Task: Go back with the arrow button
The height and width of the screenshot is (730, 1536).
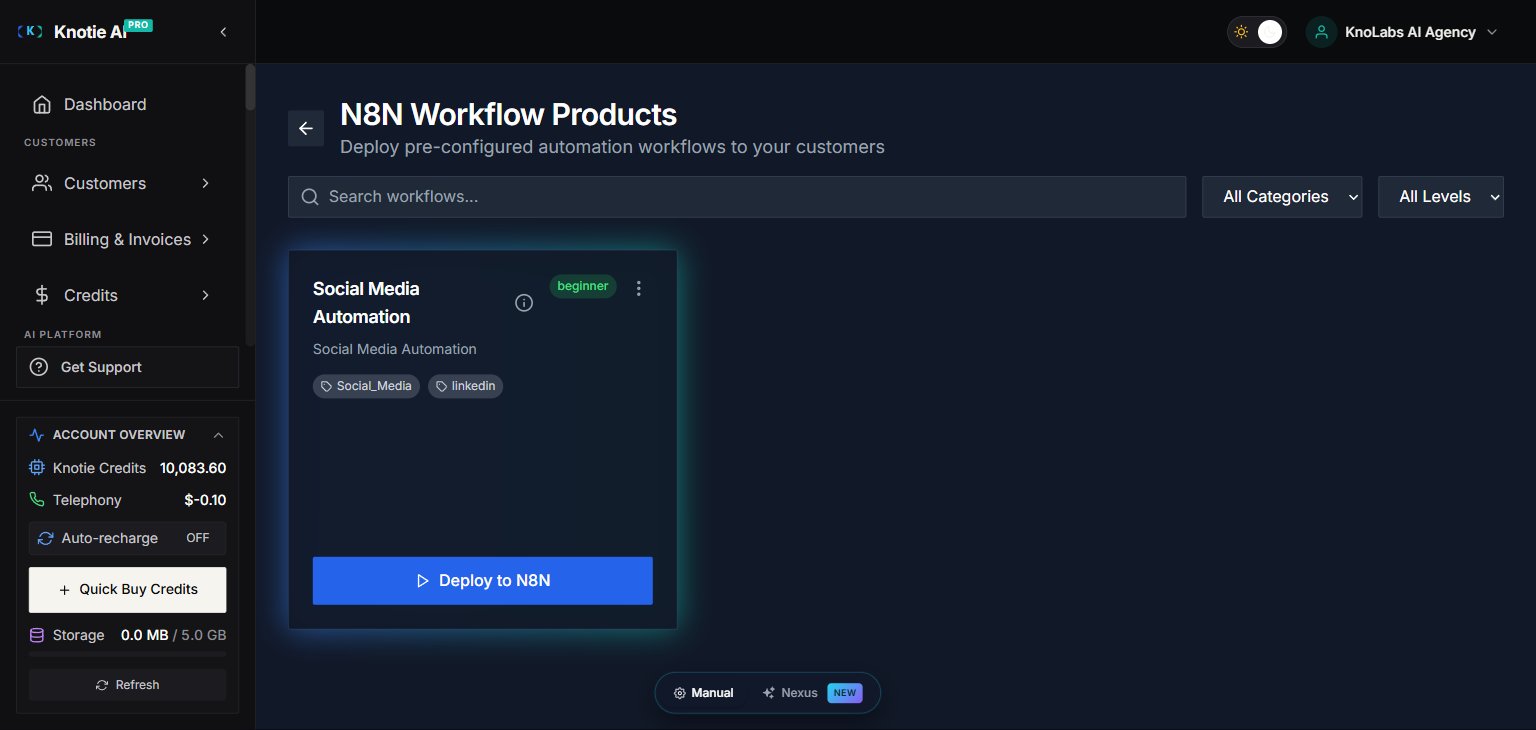Action: pyautogui.click(x=306, y=128)
